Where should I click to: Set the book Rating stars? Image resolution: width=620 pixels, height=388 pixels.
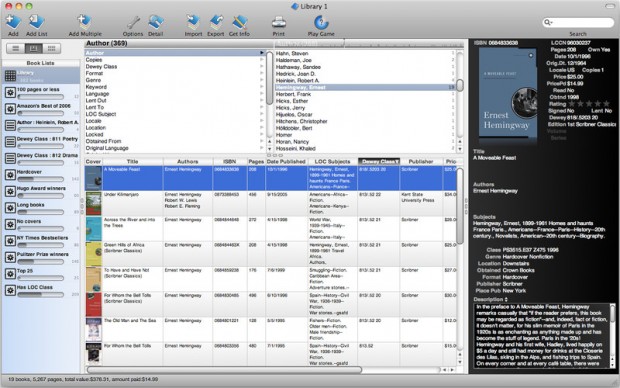(x=589, y=104)
